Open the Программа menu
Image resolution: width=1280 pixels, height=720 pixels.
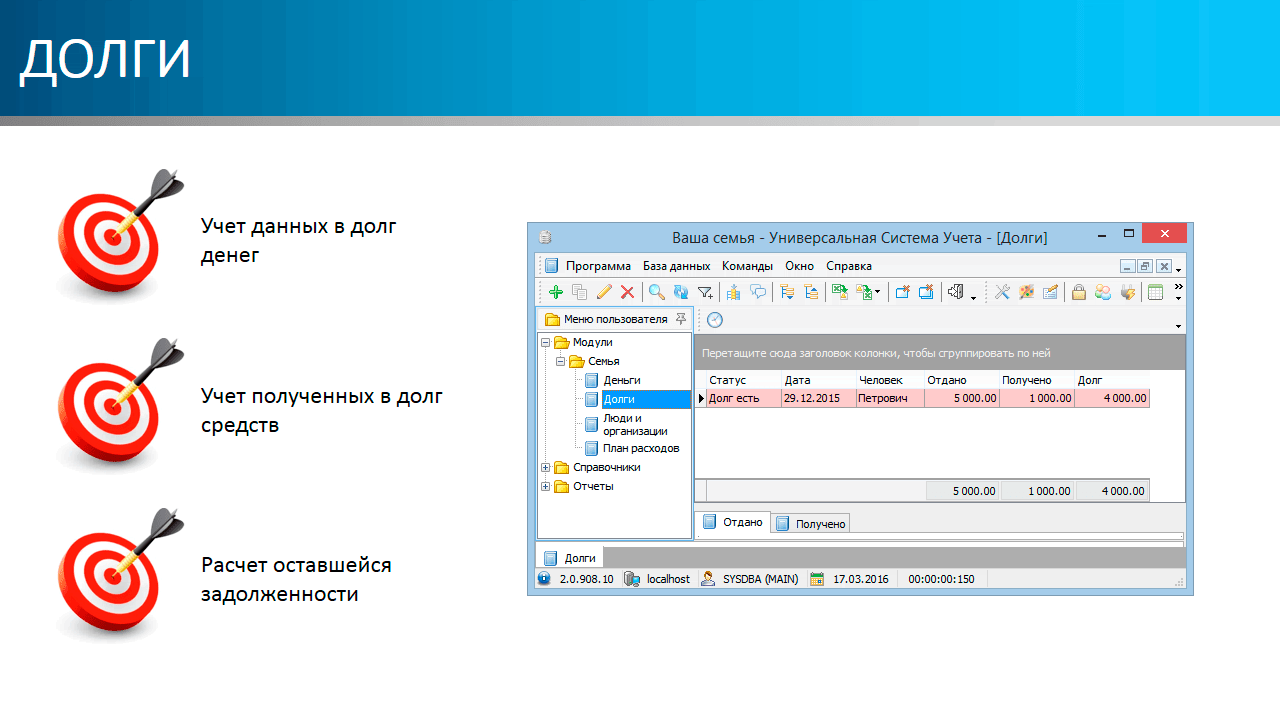(x=598, y=266)
